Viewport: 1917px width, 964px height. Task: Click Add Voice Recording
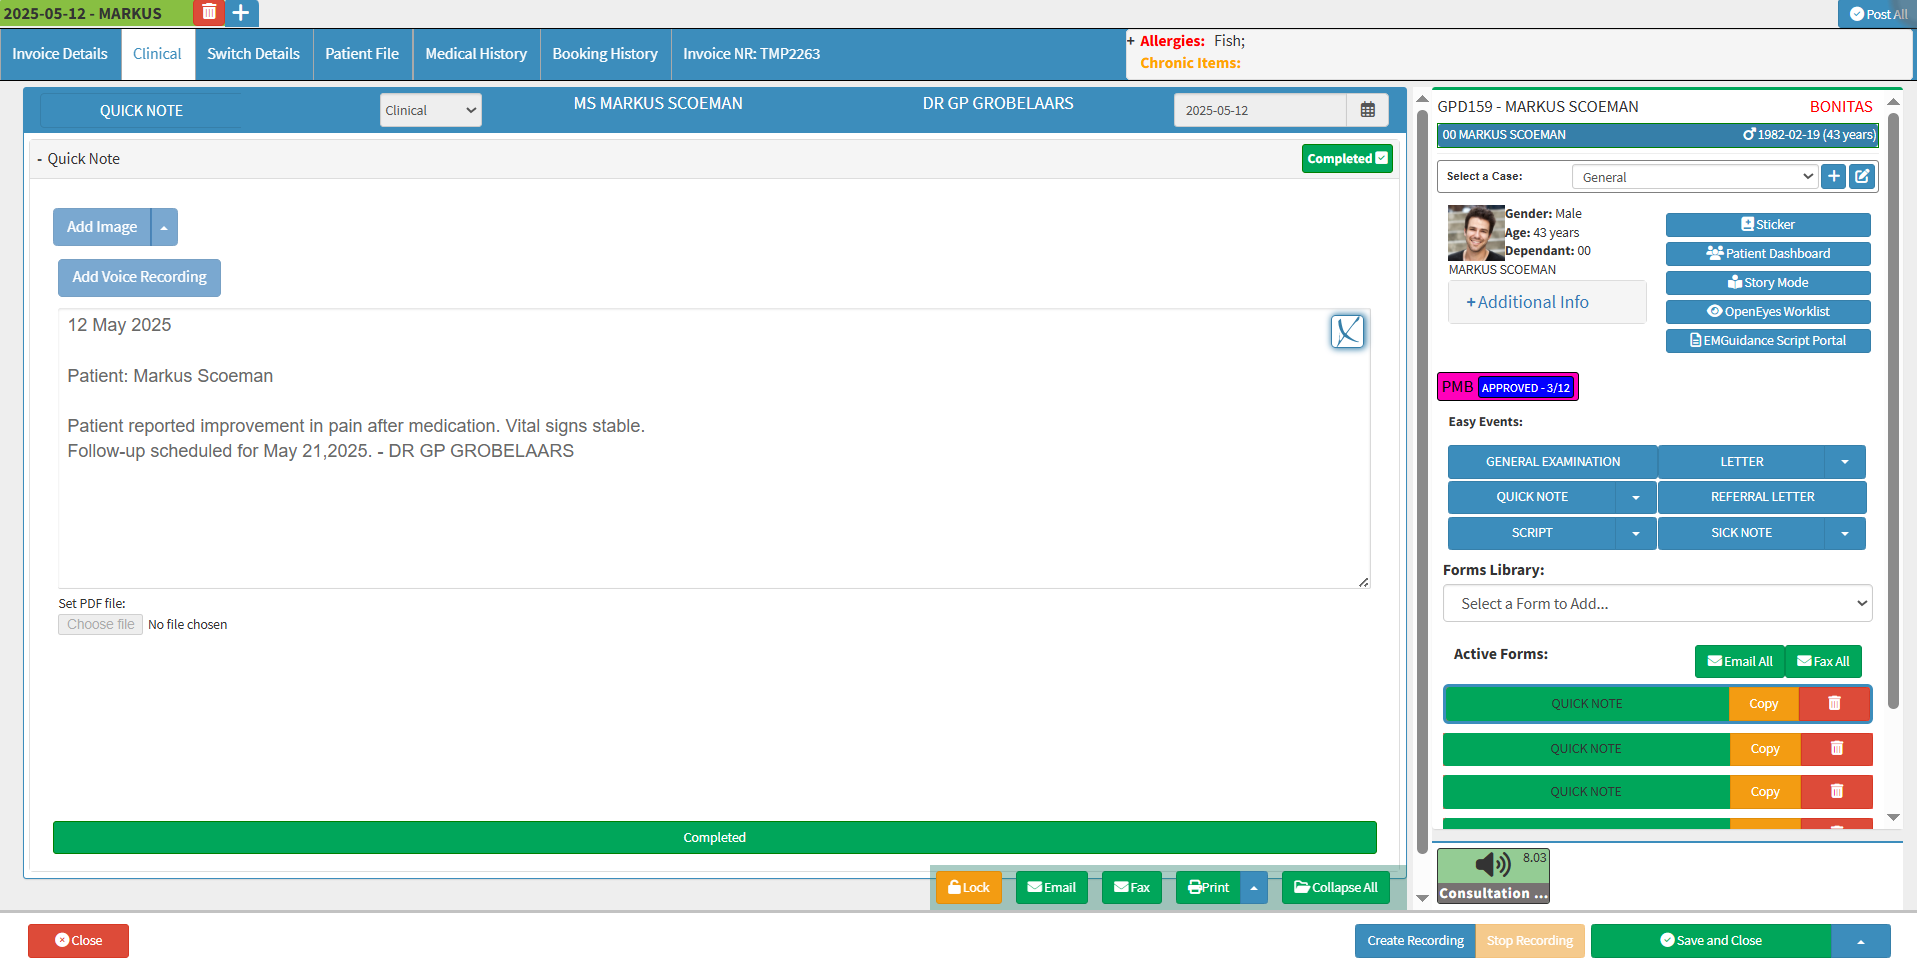139,277
